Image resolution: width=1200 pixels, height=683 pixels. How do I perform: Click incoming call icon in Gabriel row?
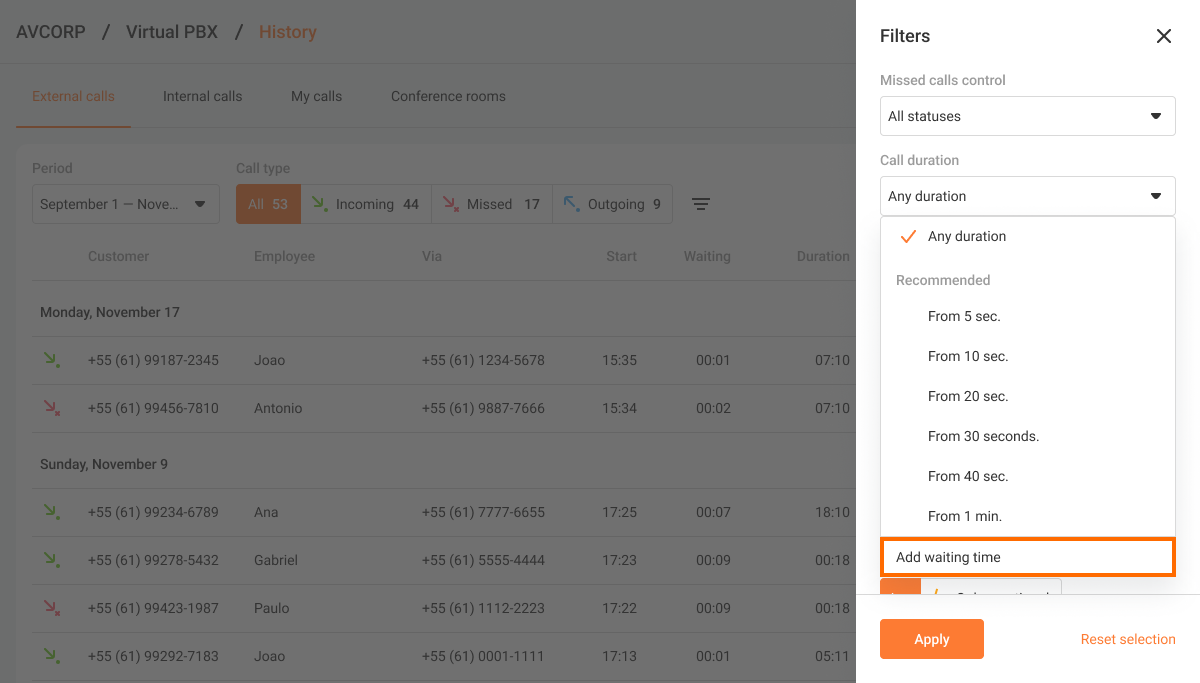[x=50, y=559]
